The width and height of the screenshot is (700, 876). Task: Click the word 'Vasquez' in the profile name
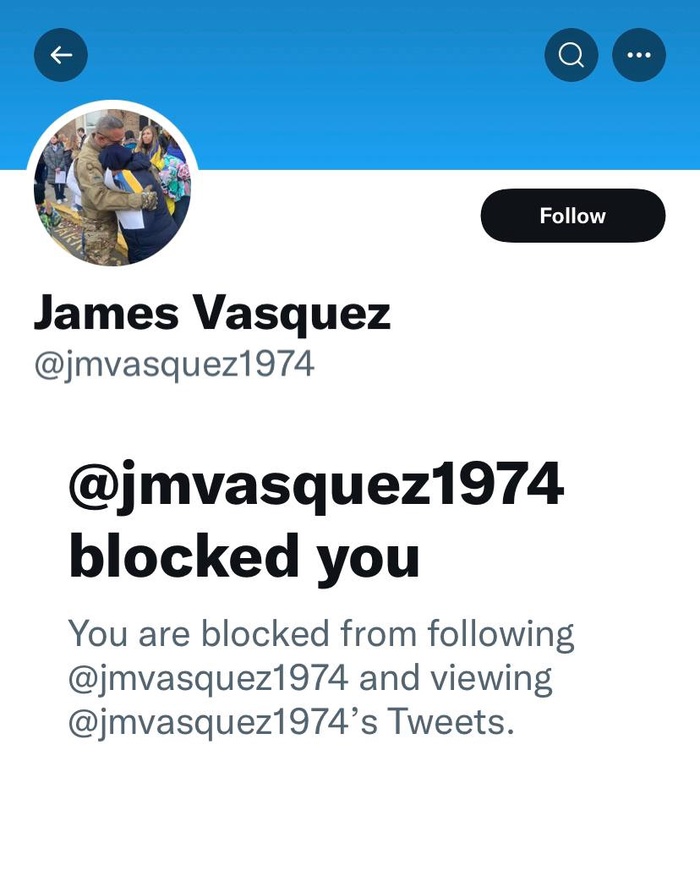(292, 313)
